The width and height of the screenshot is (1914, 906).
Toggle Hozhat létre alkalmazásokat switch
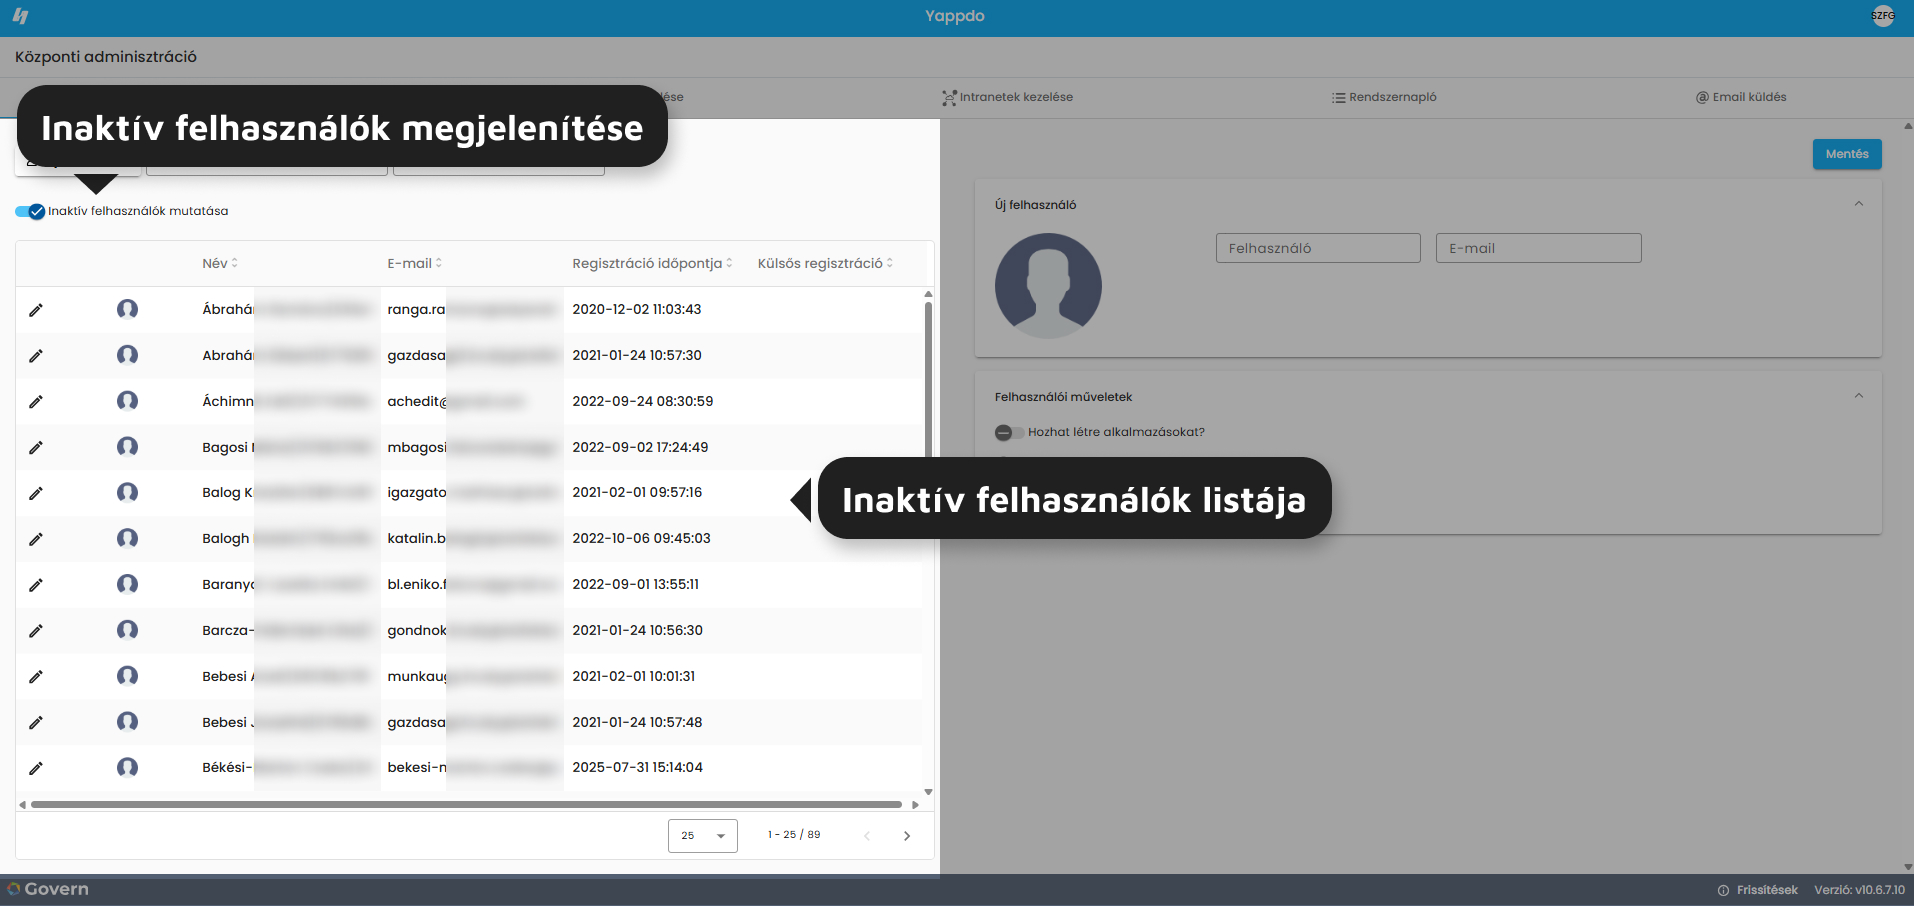pyautogui.click(x=1009, y=432)
